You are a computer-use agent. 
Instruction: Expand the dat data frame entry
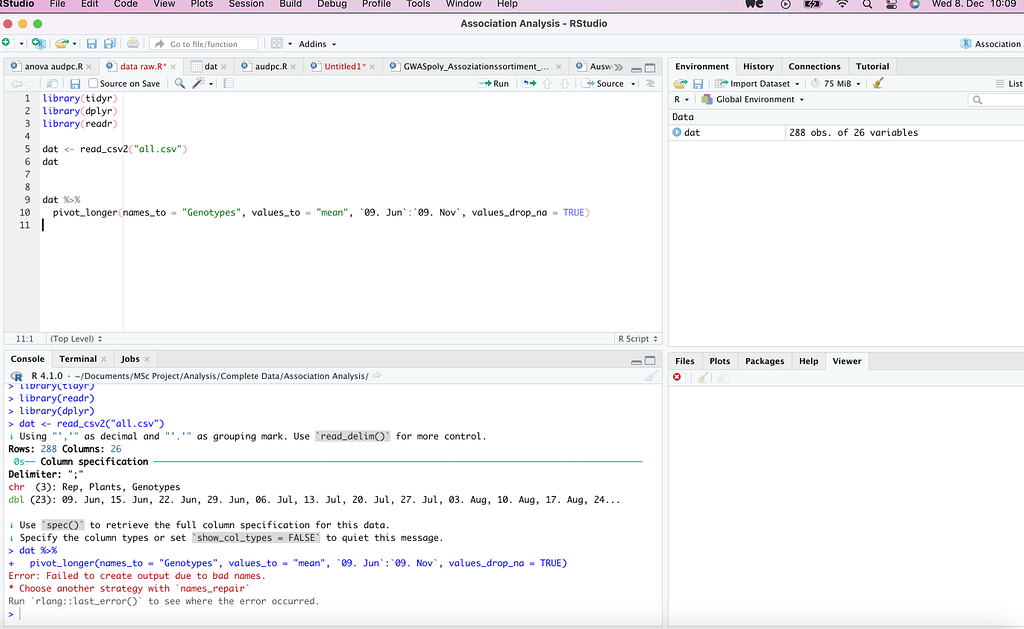[677, 133]
